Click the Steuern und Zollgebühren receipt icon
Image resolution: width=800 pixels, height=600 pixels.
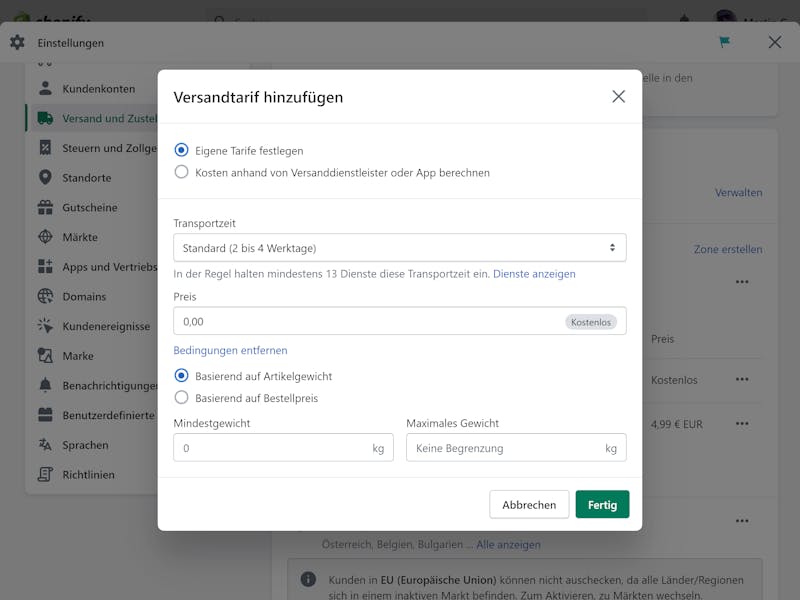45,147
